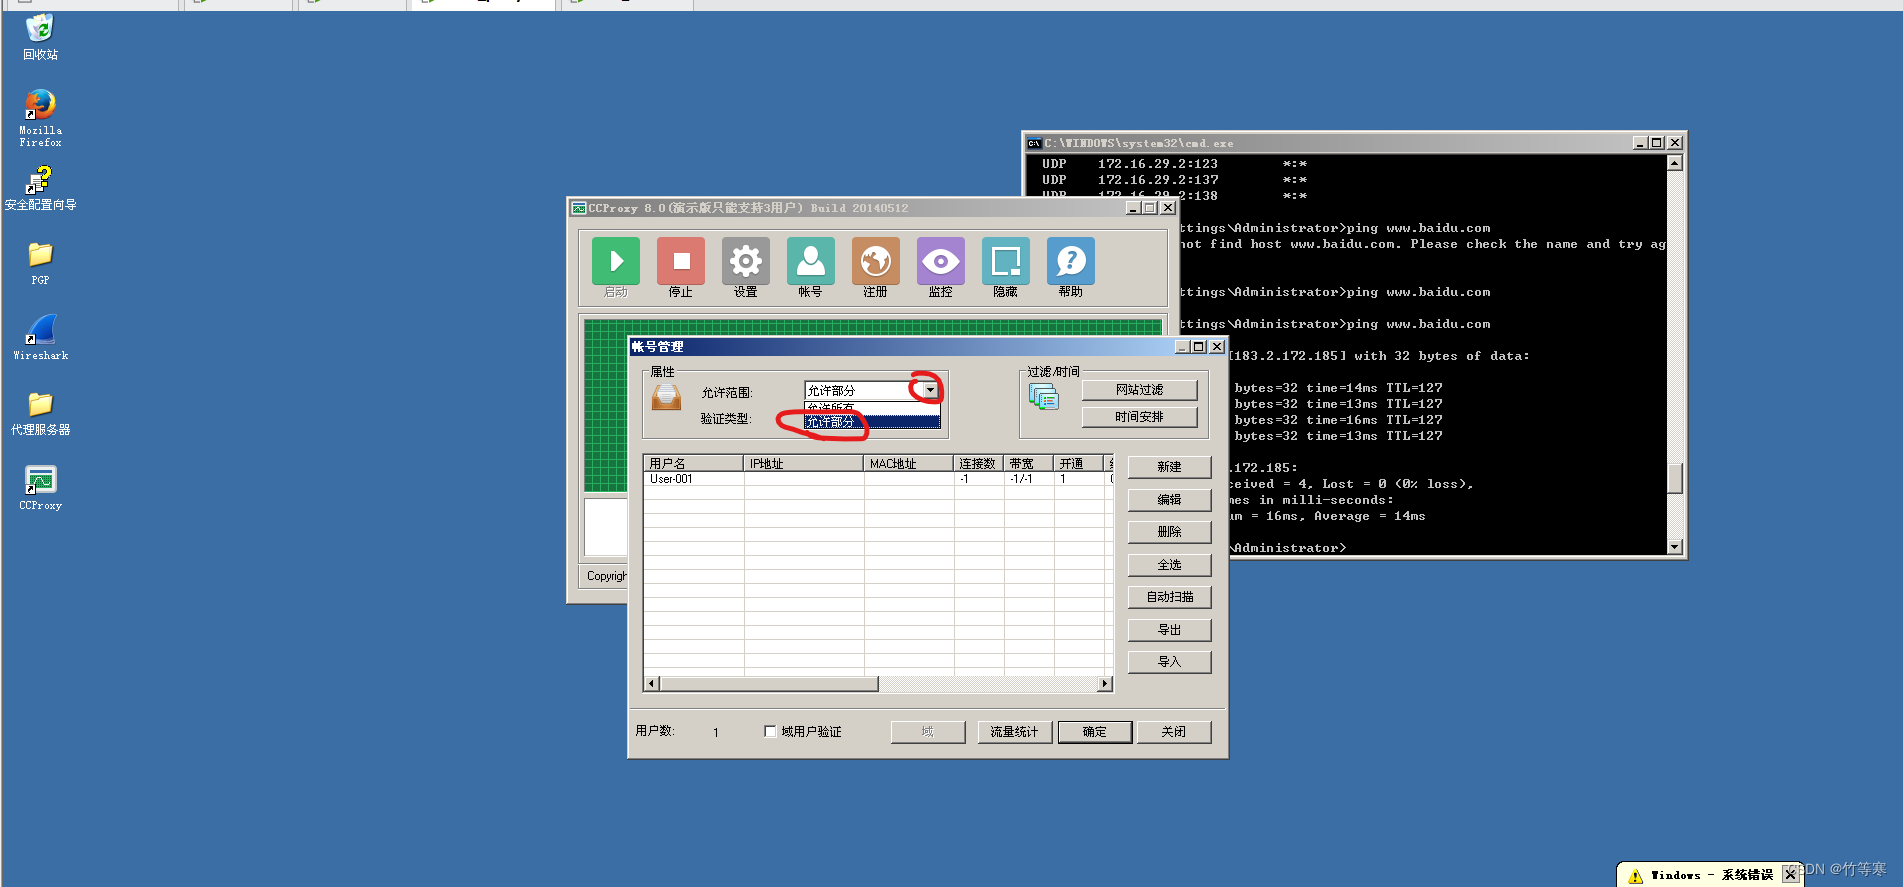This screenshot has height=887, width=1903.
Task: Select the User-001 row in account list
Action: tap(878, 479)
